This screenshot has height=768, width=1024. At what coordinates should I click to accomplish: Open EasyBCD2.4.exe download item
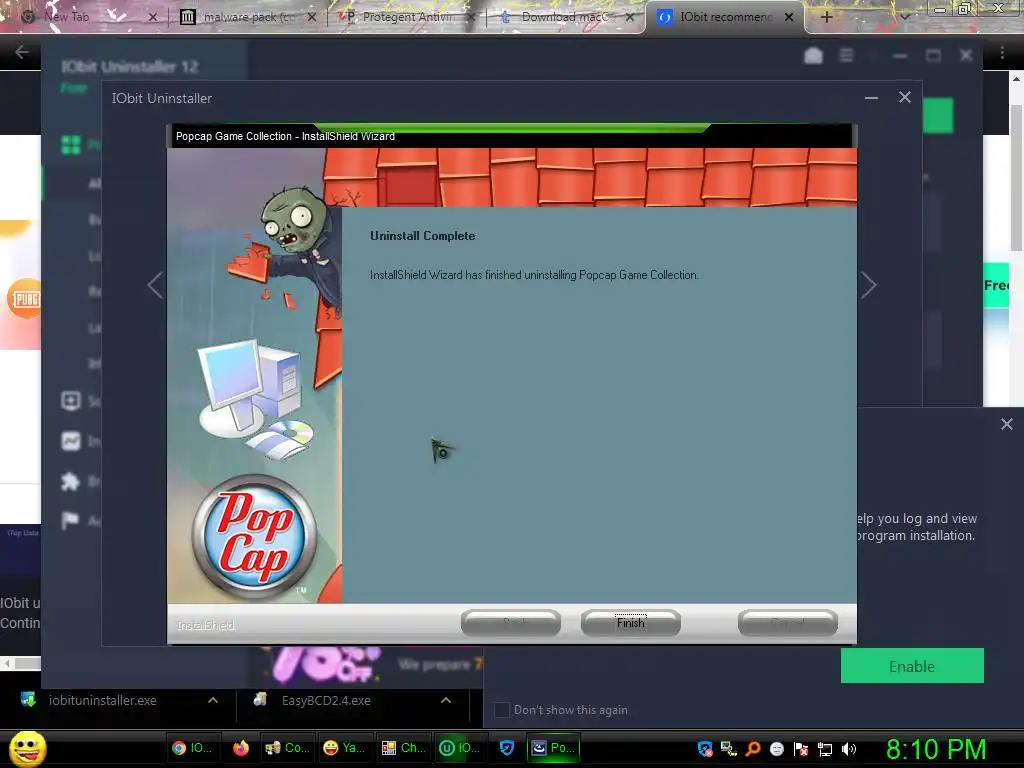click(327, 700)
